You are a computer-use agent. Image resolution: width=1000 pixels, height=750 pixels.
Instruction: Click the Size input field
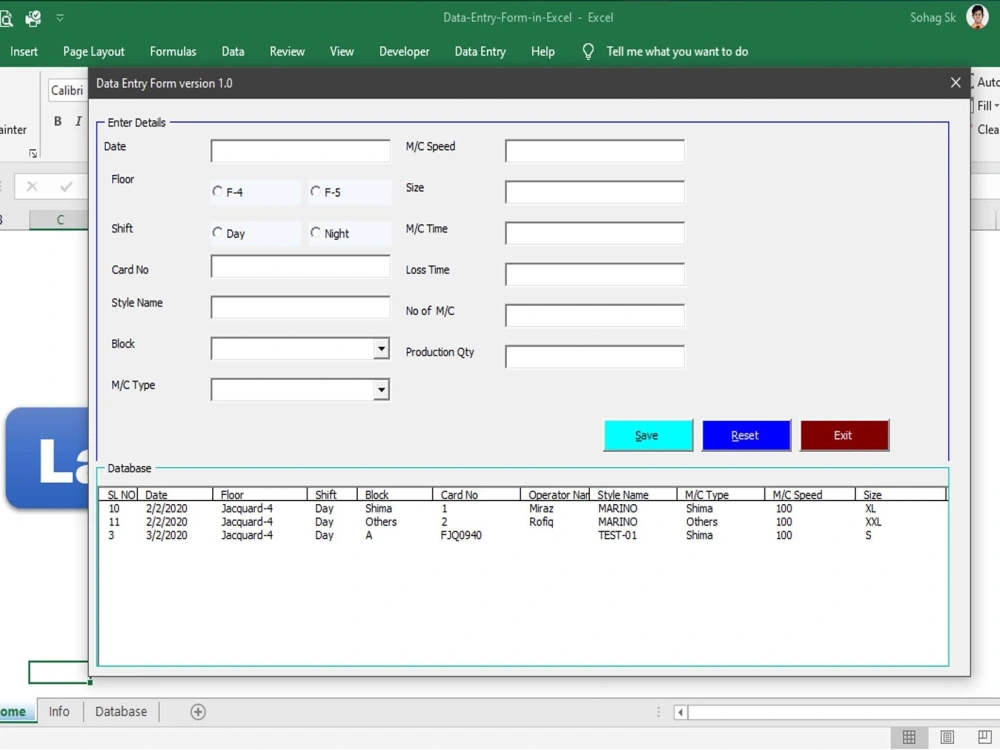click(x=595, y=192)
